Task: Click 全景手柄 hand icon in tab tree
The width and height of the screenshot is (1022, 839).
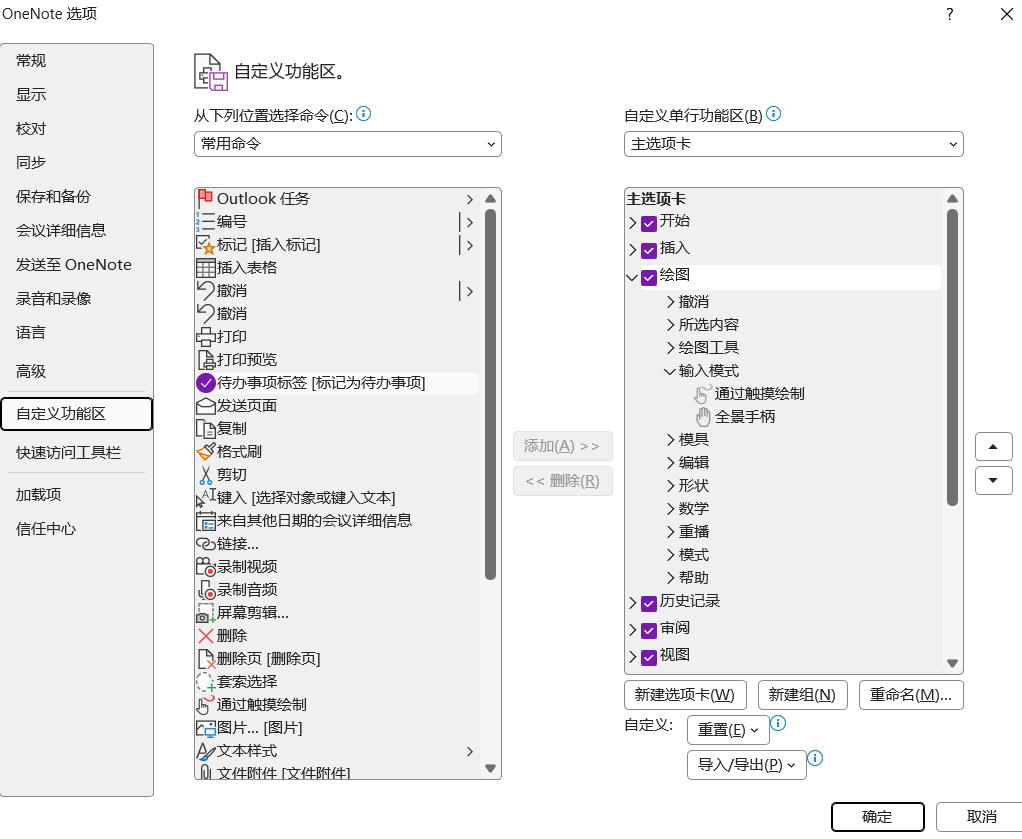Action: [x=703, y=417]
